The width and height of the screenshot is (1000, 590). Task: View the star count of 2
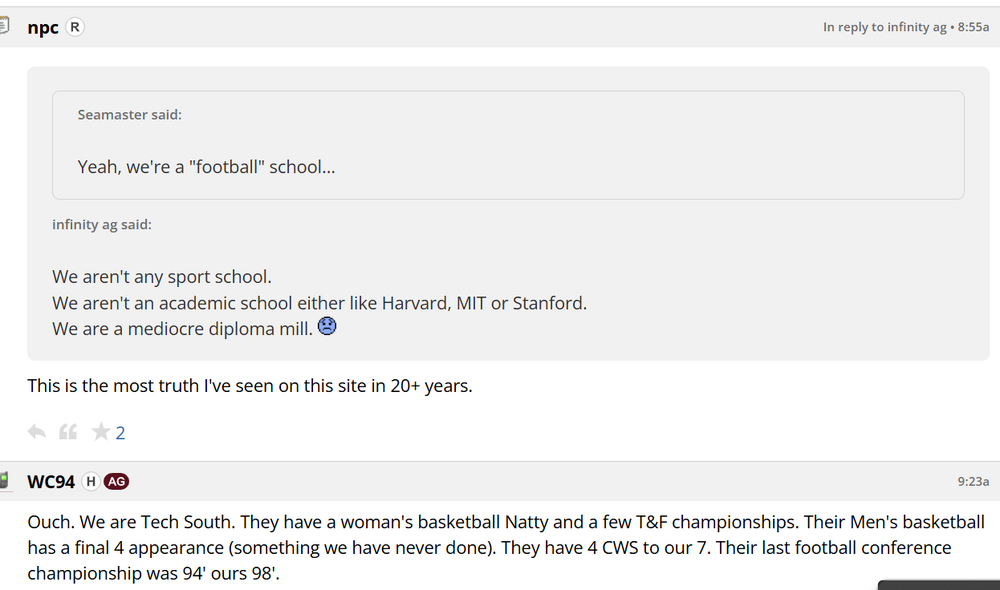point(121,433)
